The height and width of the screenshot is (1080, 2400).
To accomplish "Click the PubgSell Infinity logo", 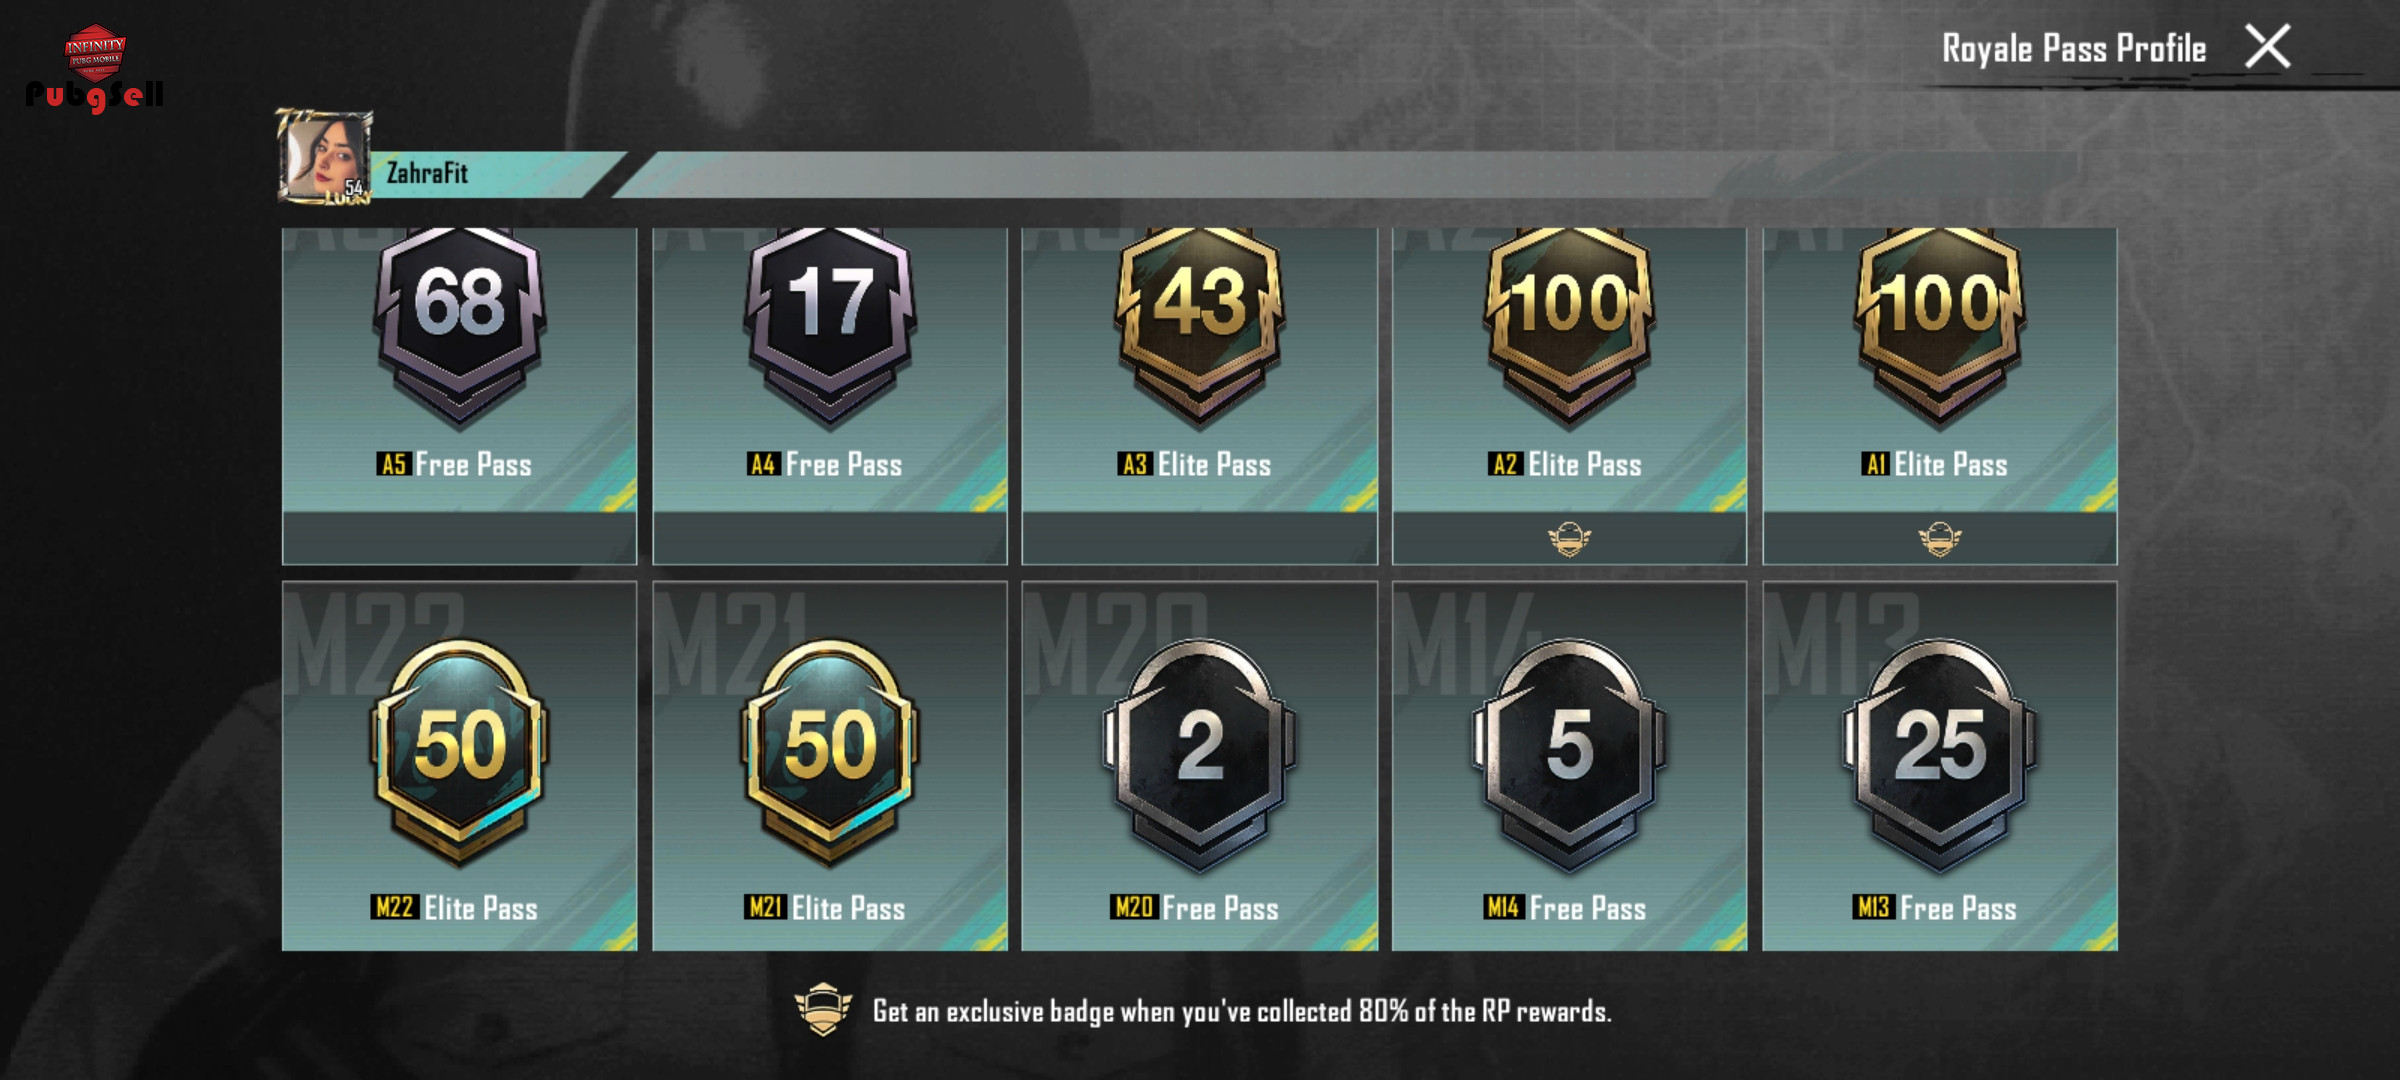I will click(94, 69).
